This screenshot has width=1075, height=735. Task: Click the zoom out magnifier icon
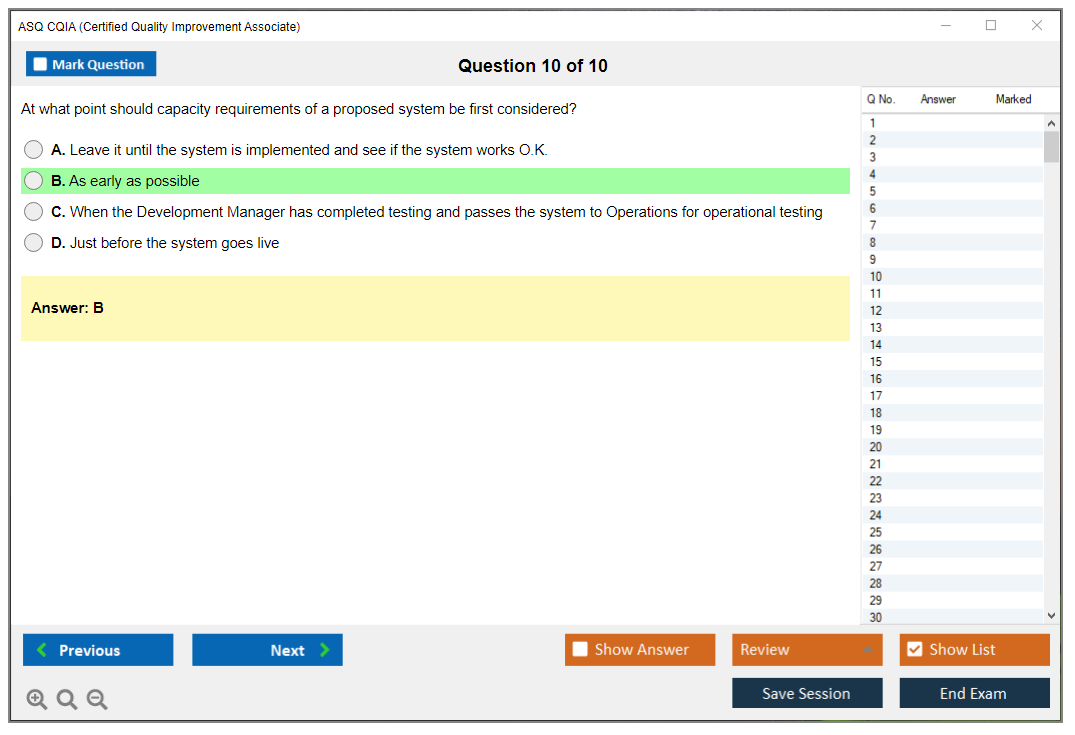pyautogui.click(x=97, y=699)
